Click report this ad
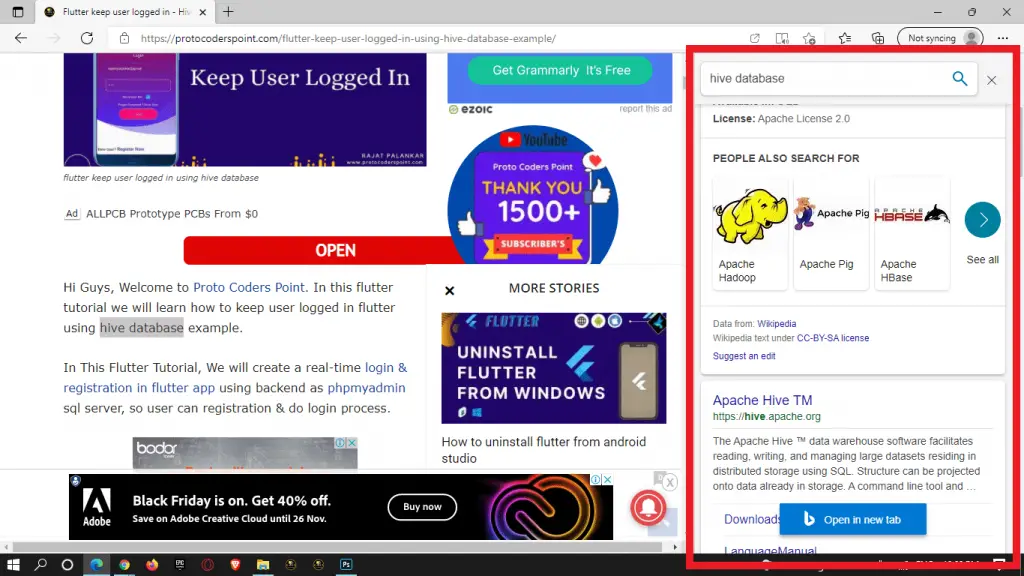The height and width of the screenshot is (576, 1024). point(645,108)
